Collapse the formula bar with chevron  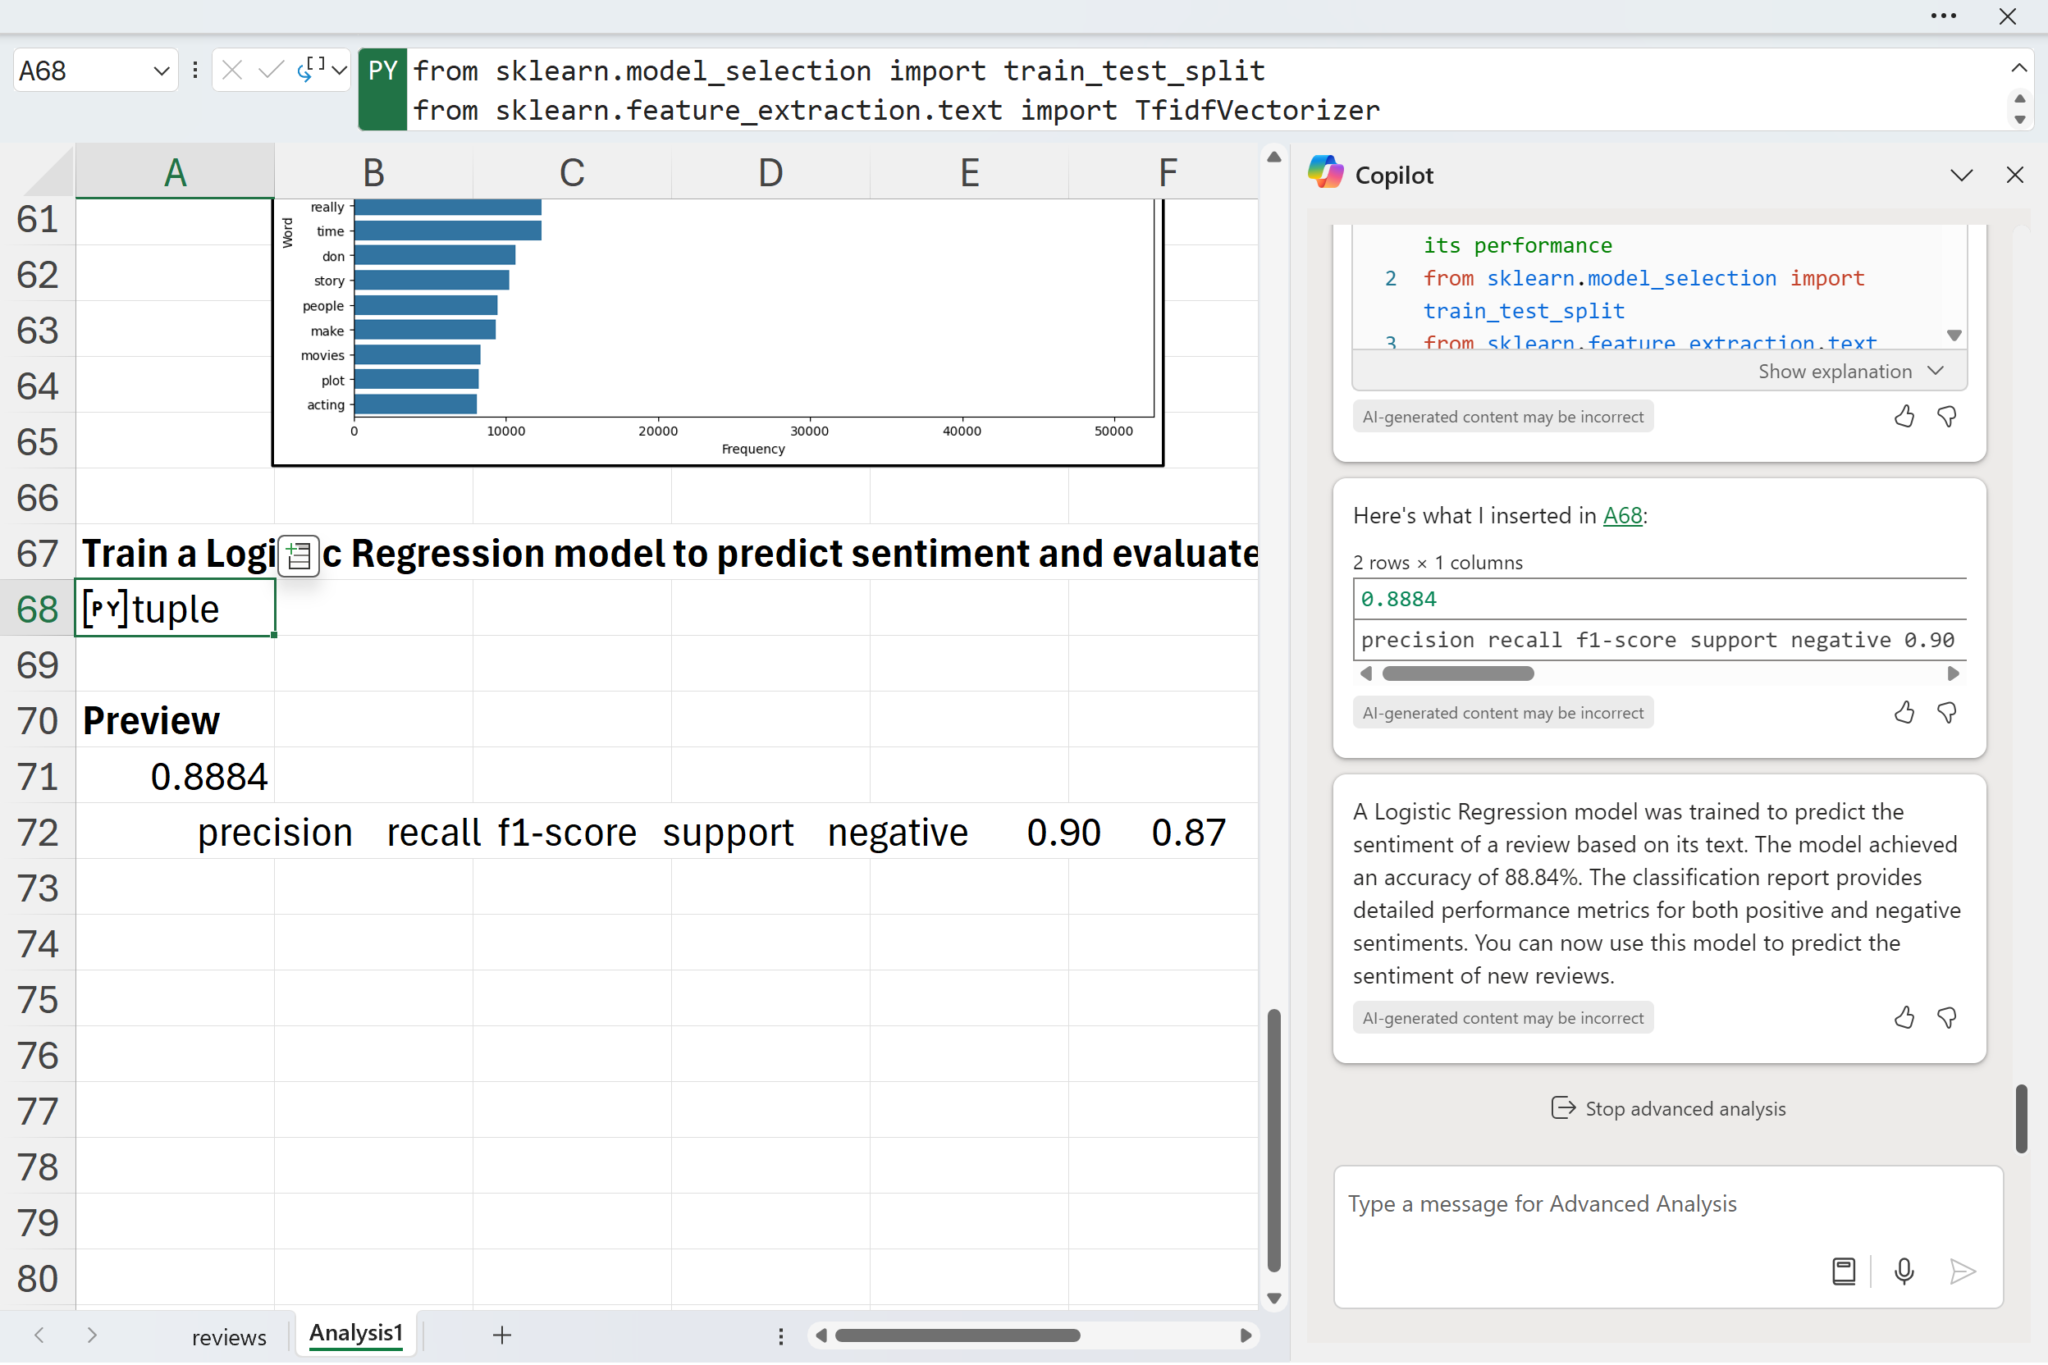[x=2018, y=68]
